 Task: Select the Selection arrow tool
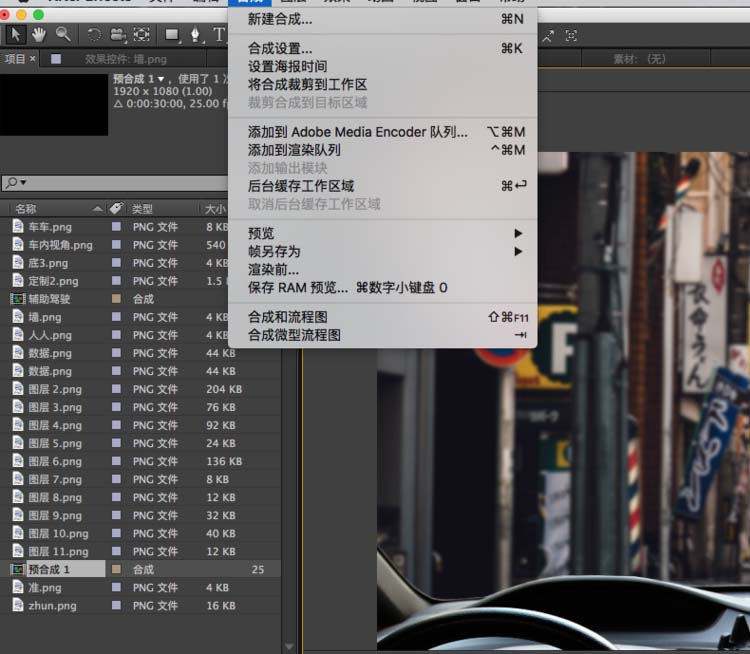pos(17,35)
